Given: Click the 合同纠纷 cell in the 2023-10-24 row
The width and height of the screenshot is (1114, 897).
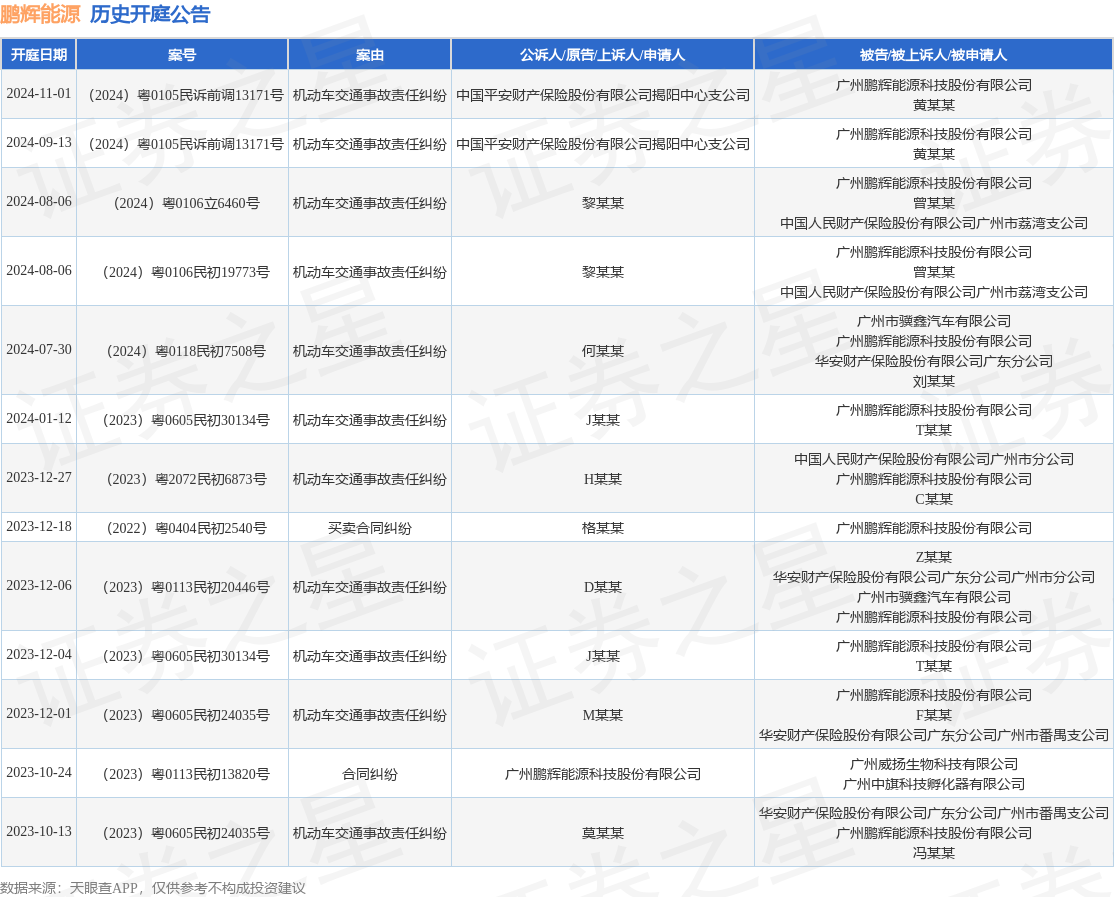Looking at the screenshot, I should pyautogui.click(x=369, y=774).
